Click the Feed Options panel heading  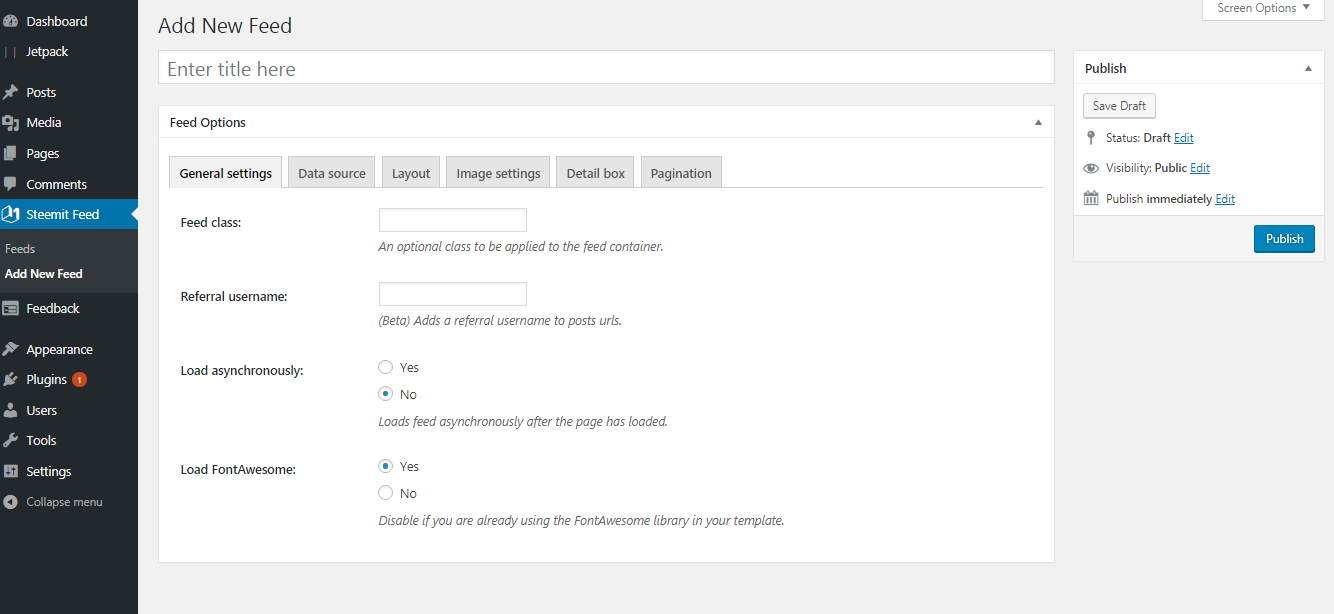click(x=208, y=122)
